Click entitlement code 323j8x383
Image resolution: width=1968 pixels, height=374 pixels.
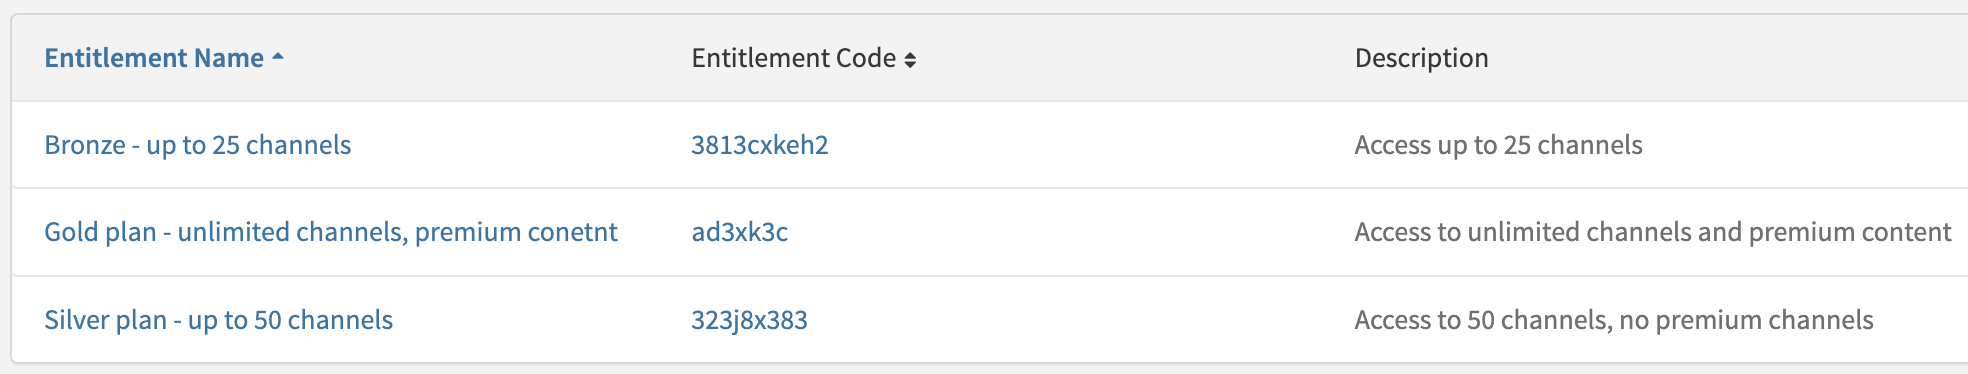(749, 320)
